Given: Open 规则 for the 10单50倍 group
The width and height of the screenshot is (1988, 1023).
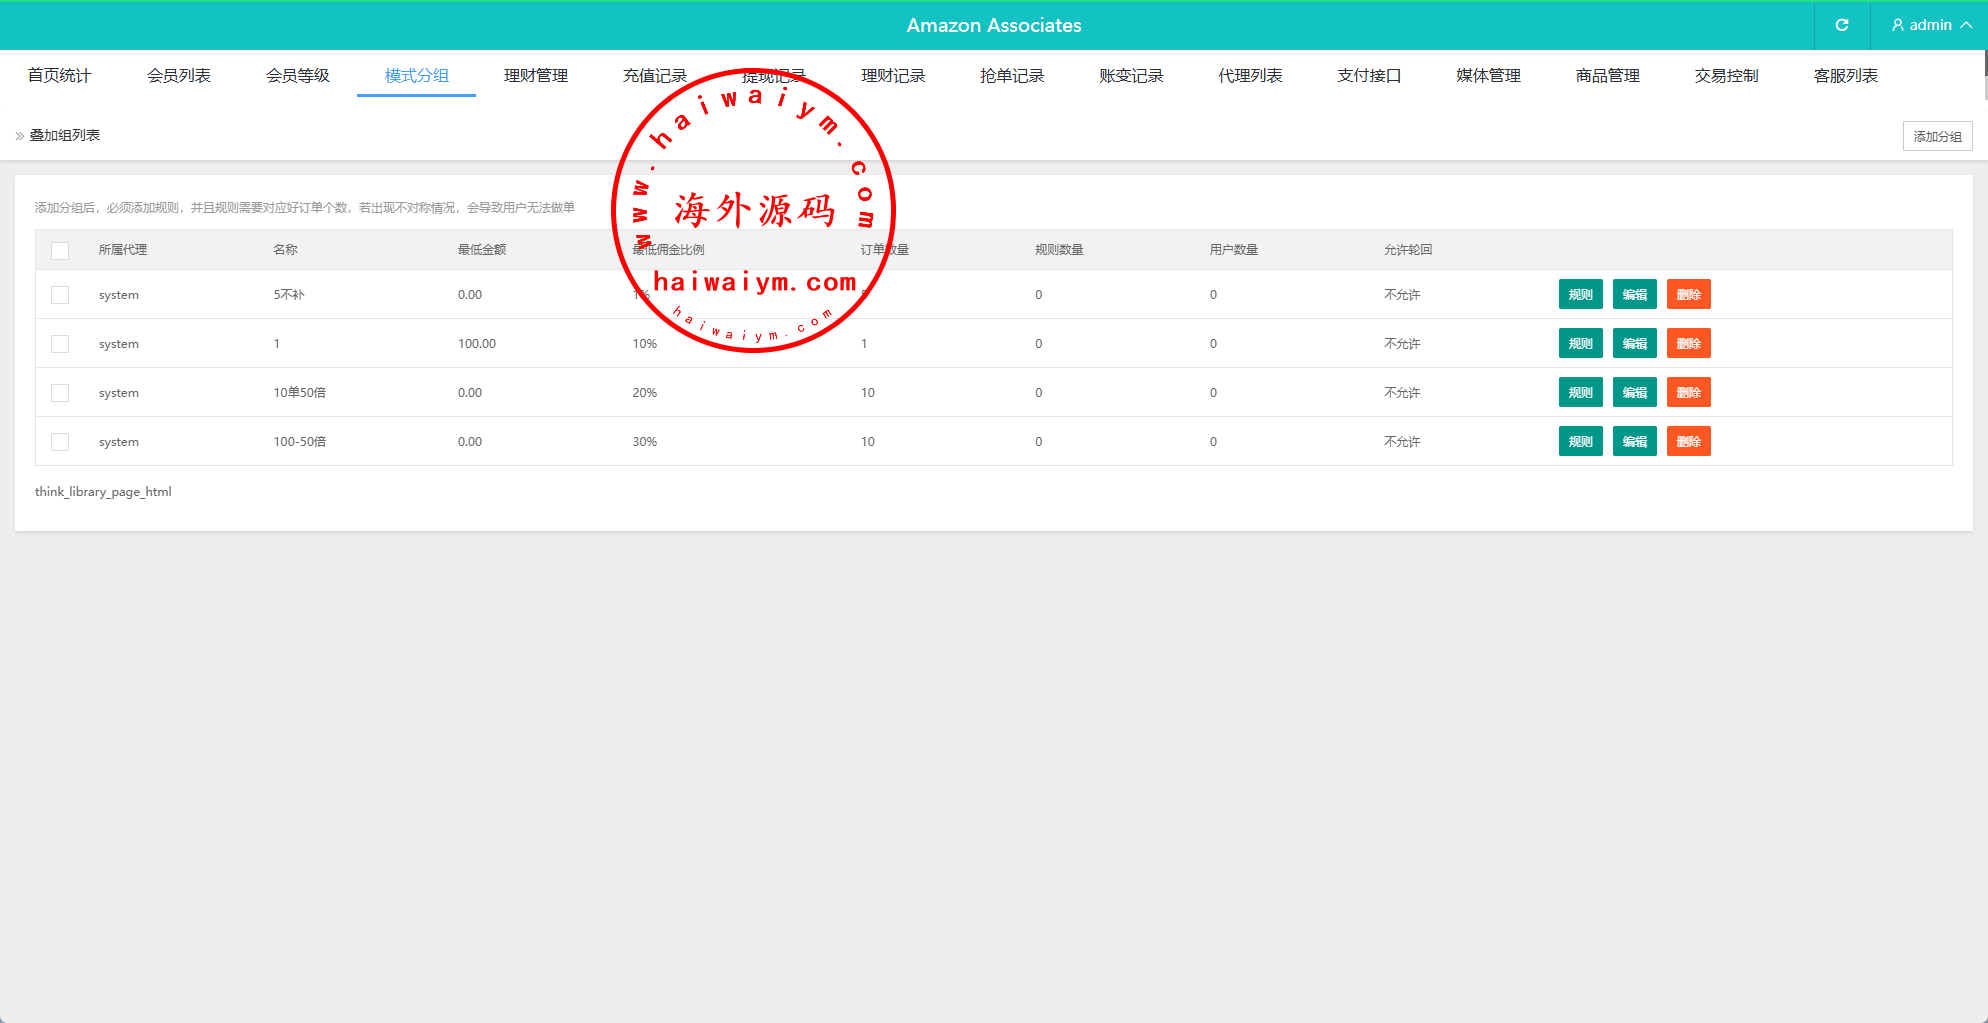Looking at the screenshot, I should click(x=1580, y=393).
